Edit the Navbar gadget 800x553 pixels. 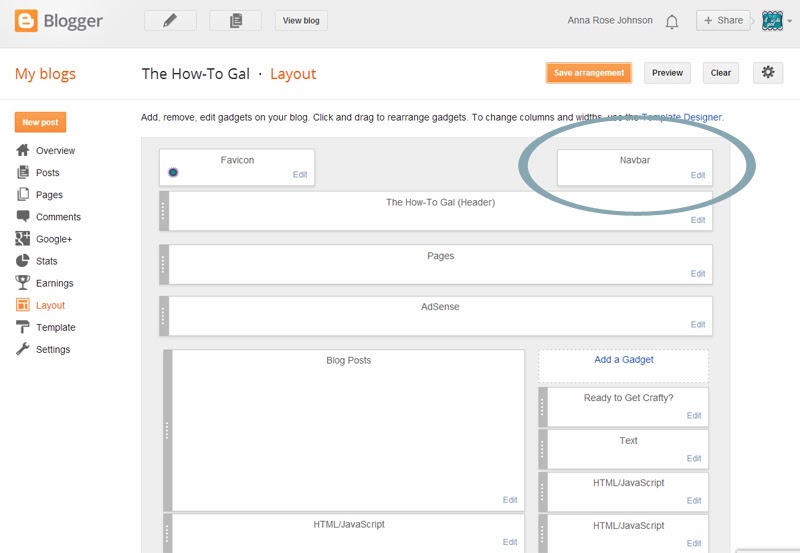point(698,175)
